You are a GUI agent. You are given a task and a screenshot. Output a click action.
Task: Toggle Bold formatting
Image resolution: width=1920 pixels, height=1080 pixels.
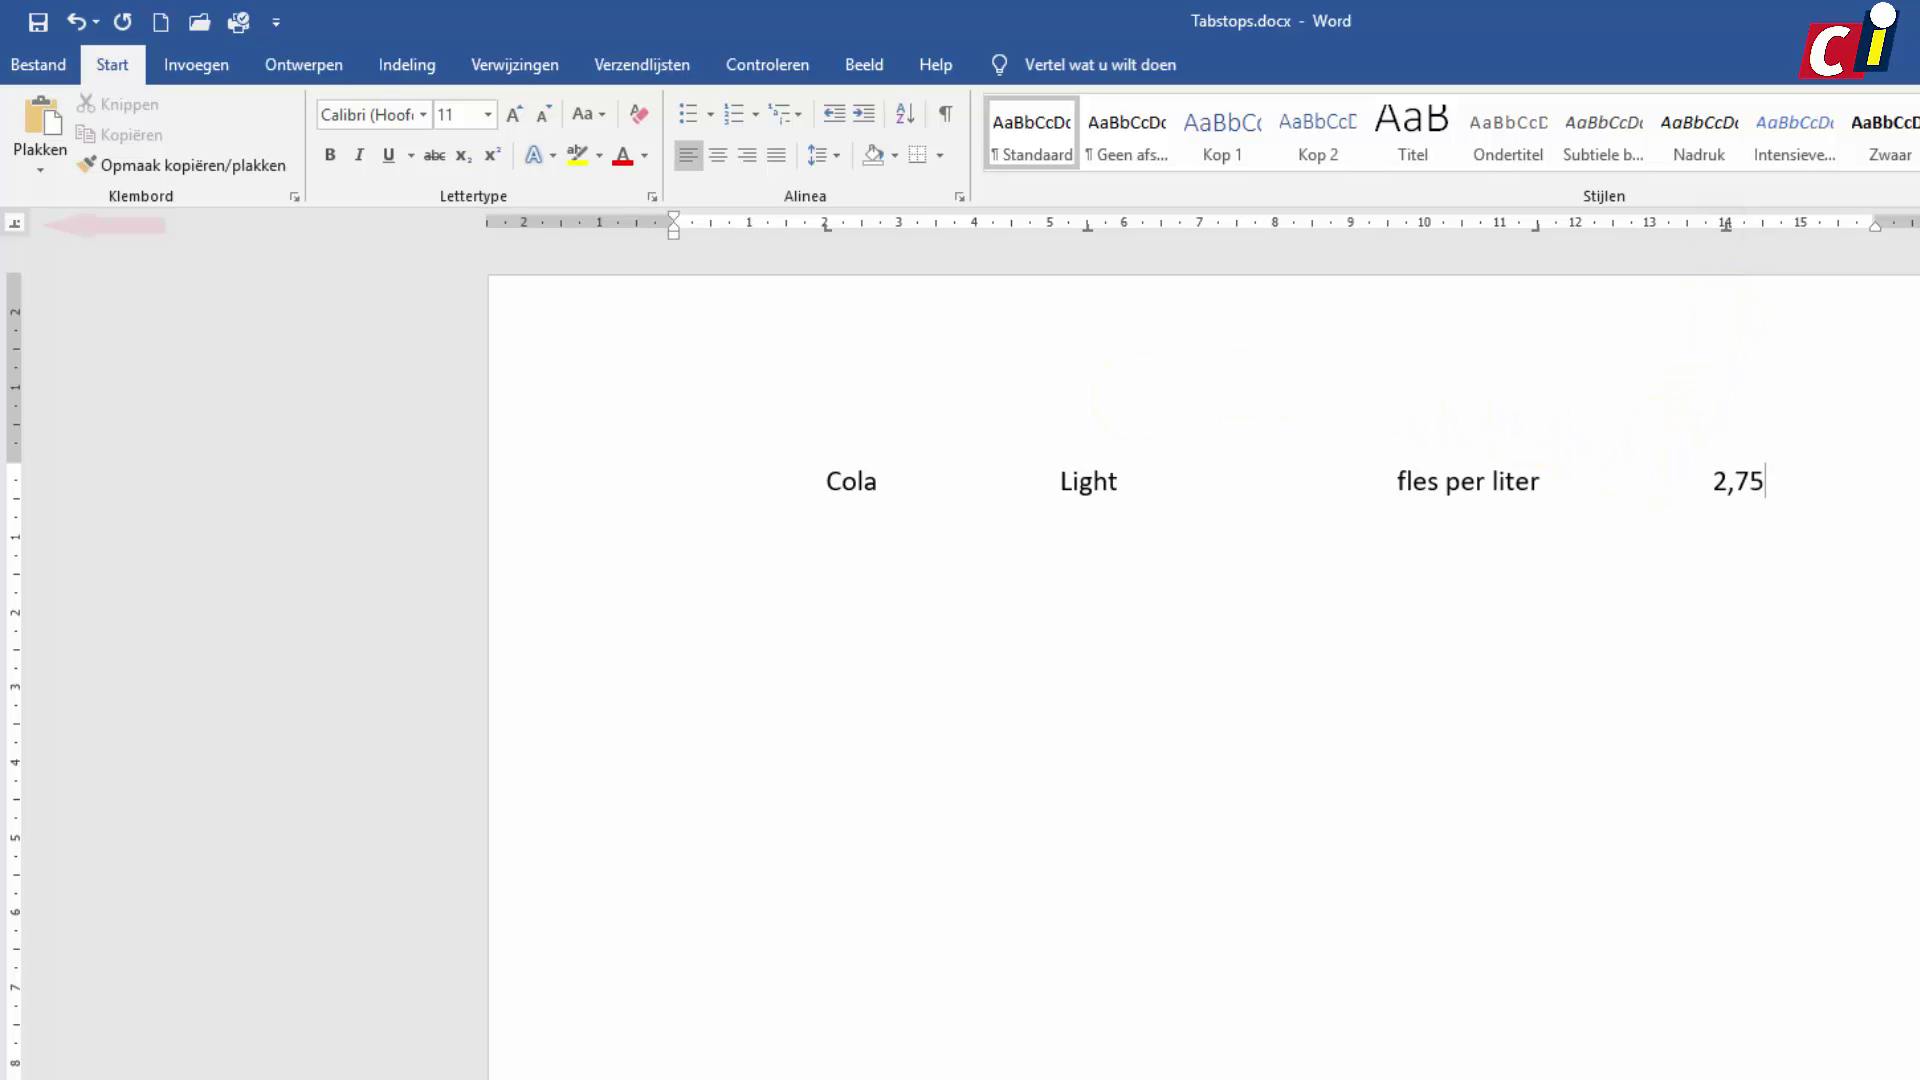tap(330, 155)
